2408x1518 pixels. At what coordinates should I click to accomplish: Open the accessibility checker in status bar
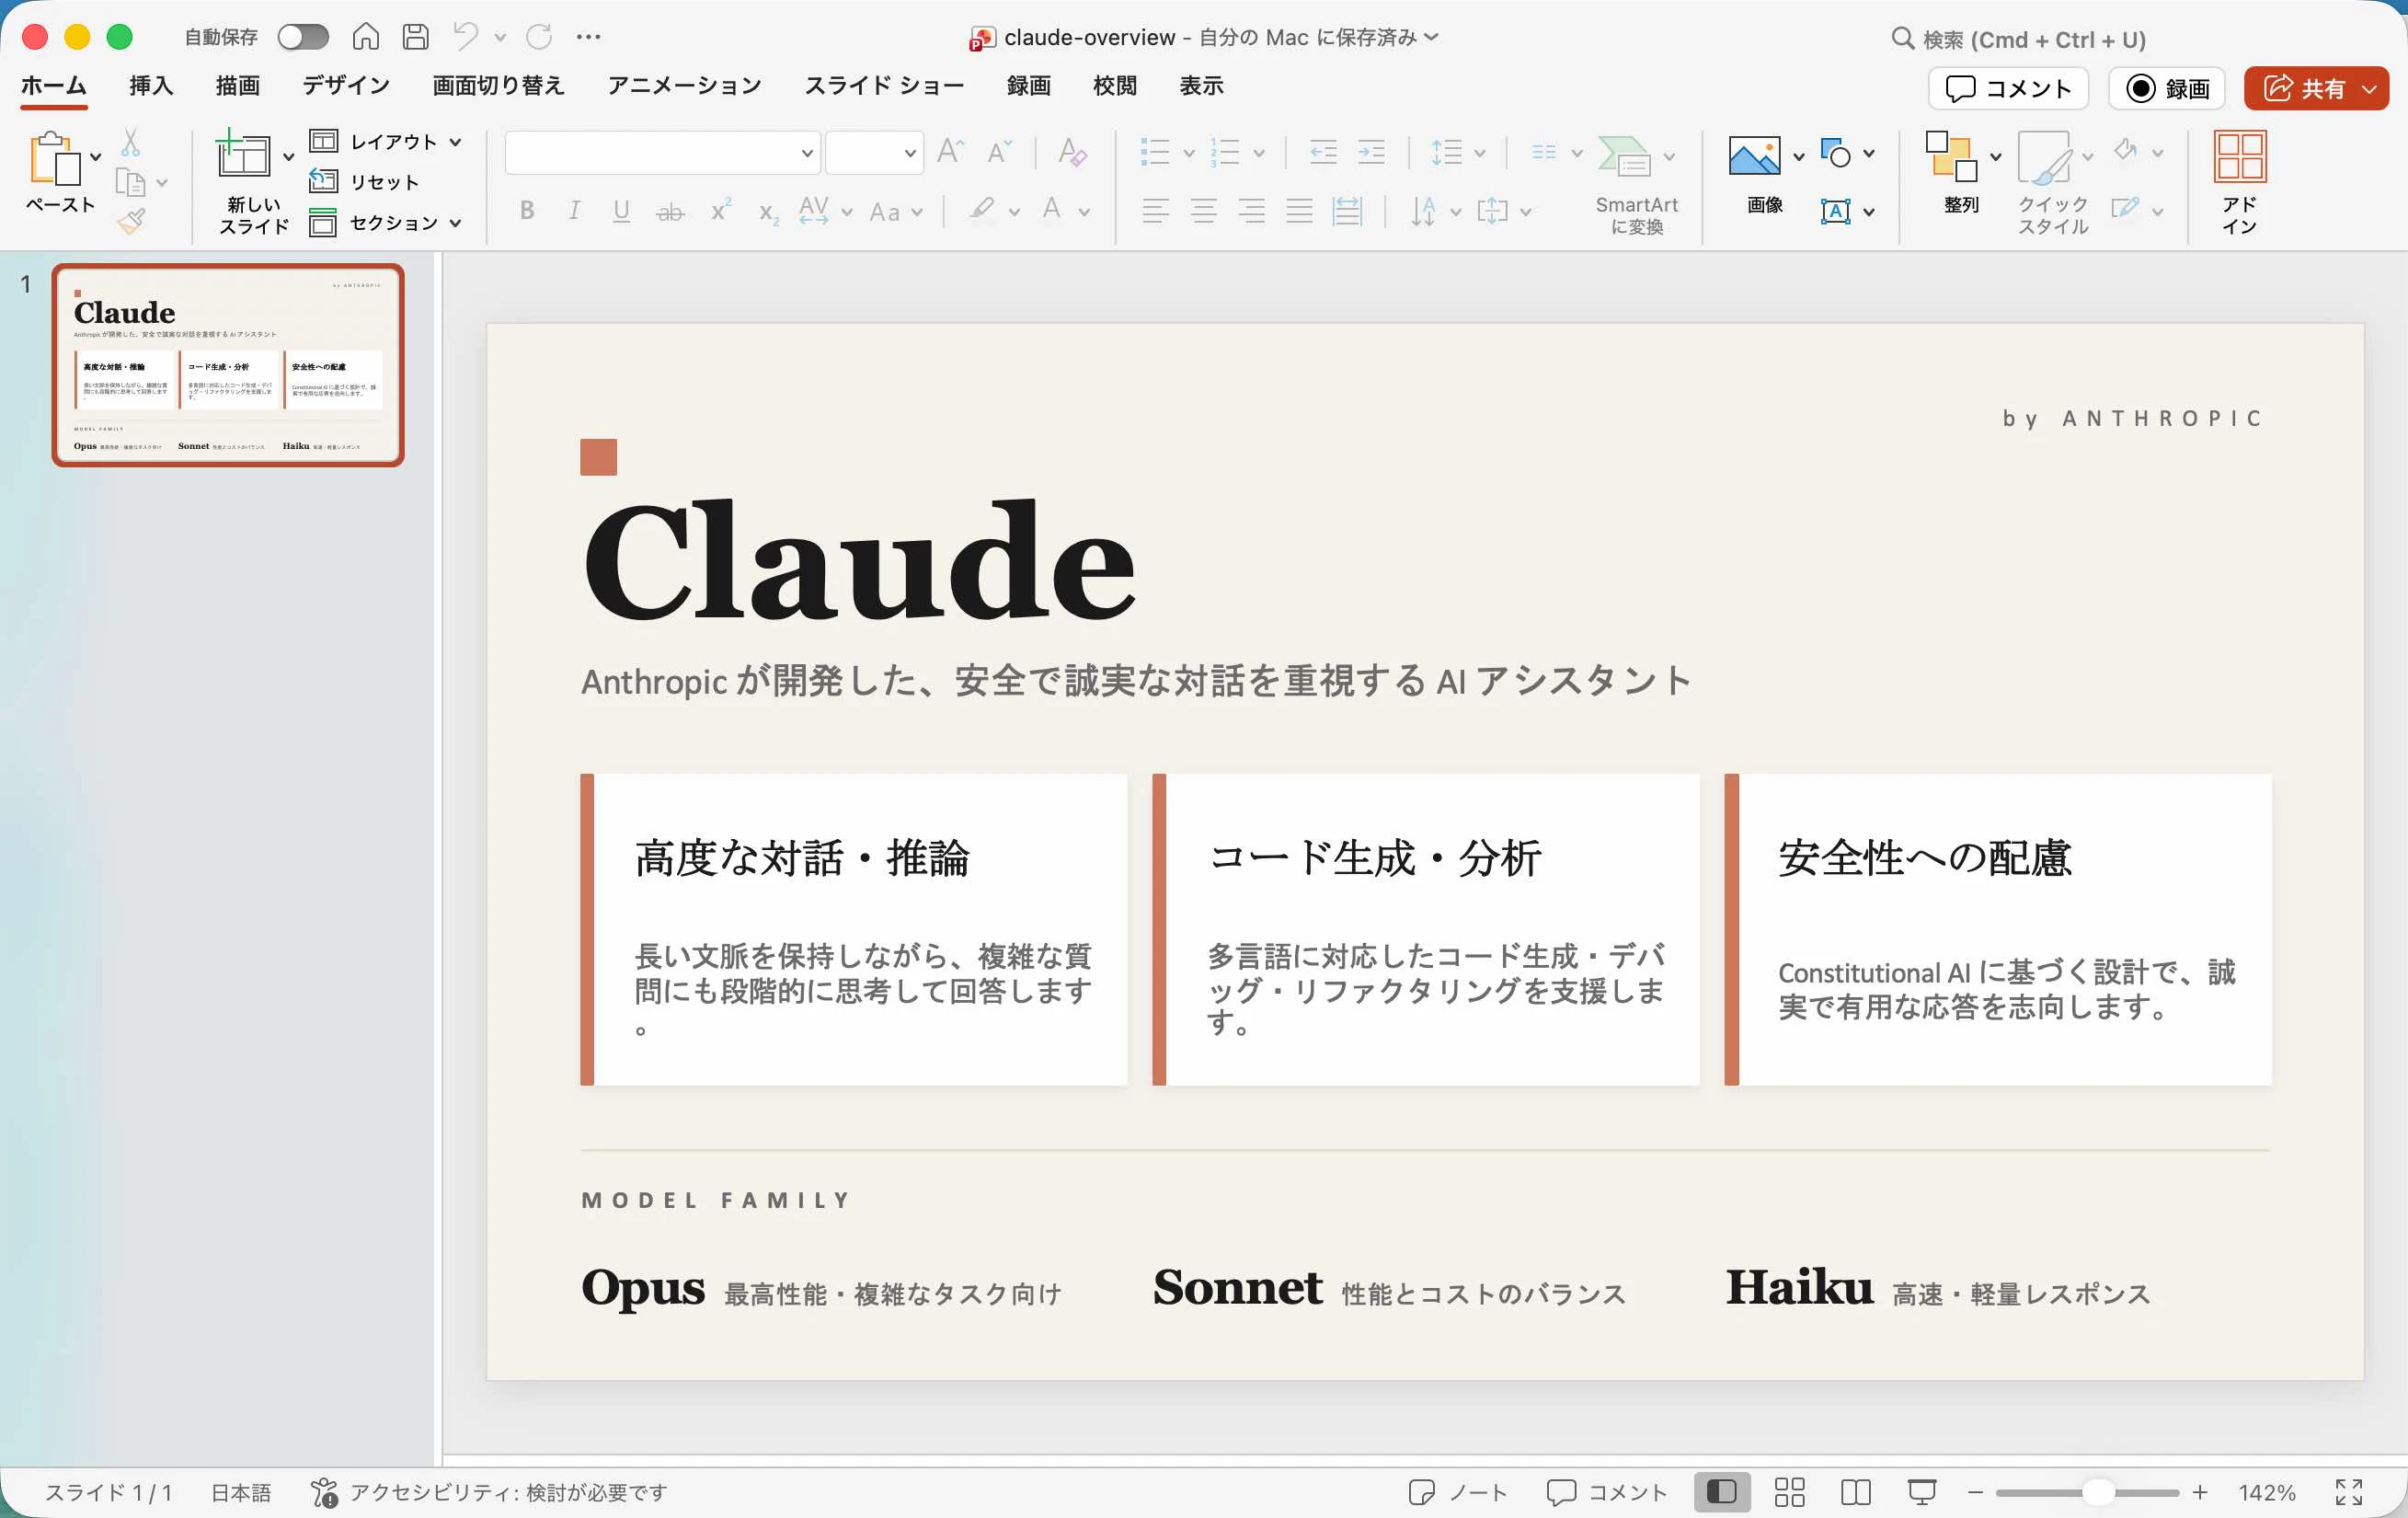pos(489,1492)
